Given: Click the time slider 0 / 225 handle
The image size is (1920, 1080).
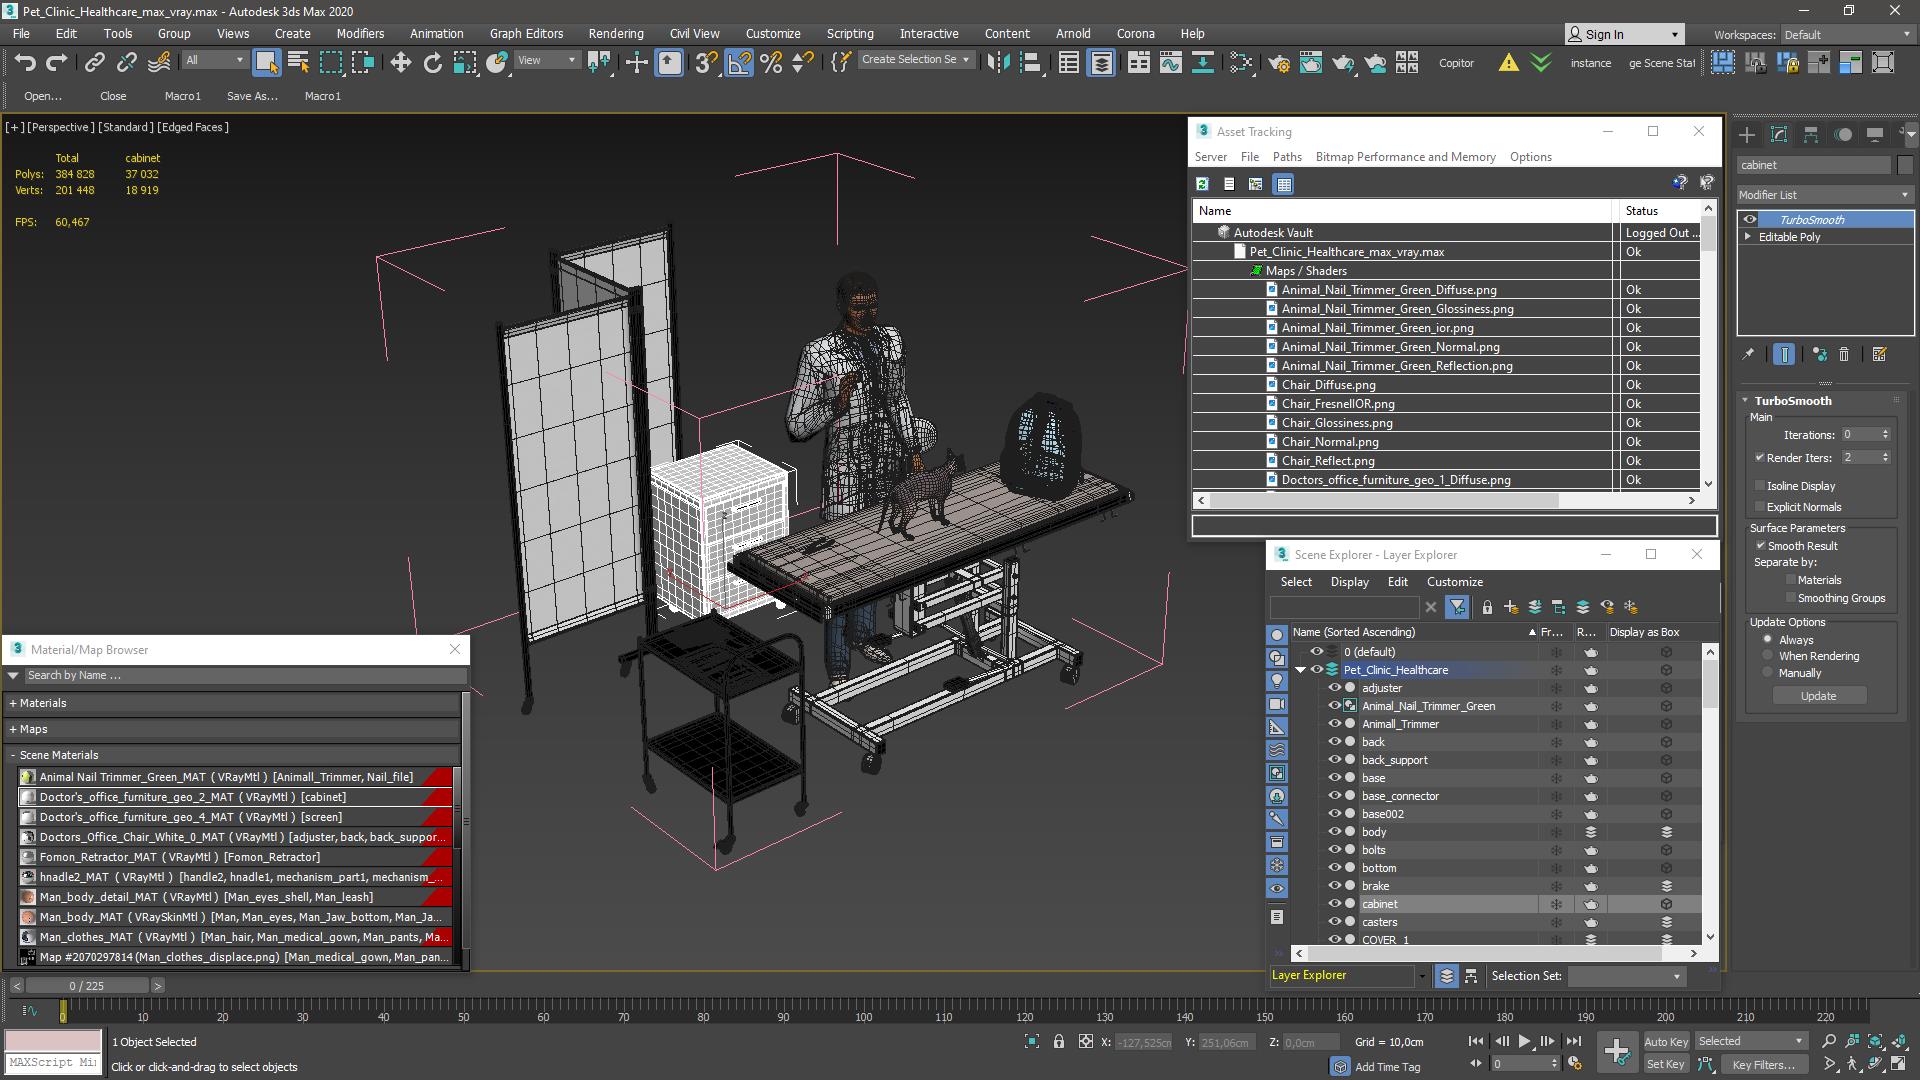Looking at the screenshot, I should (86, 986).
